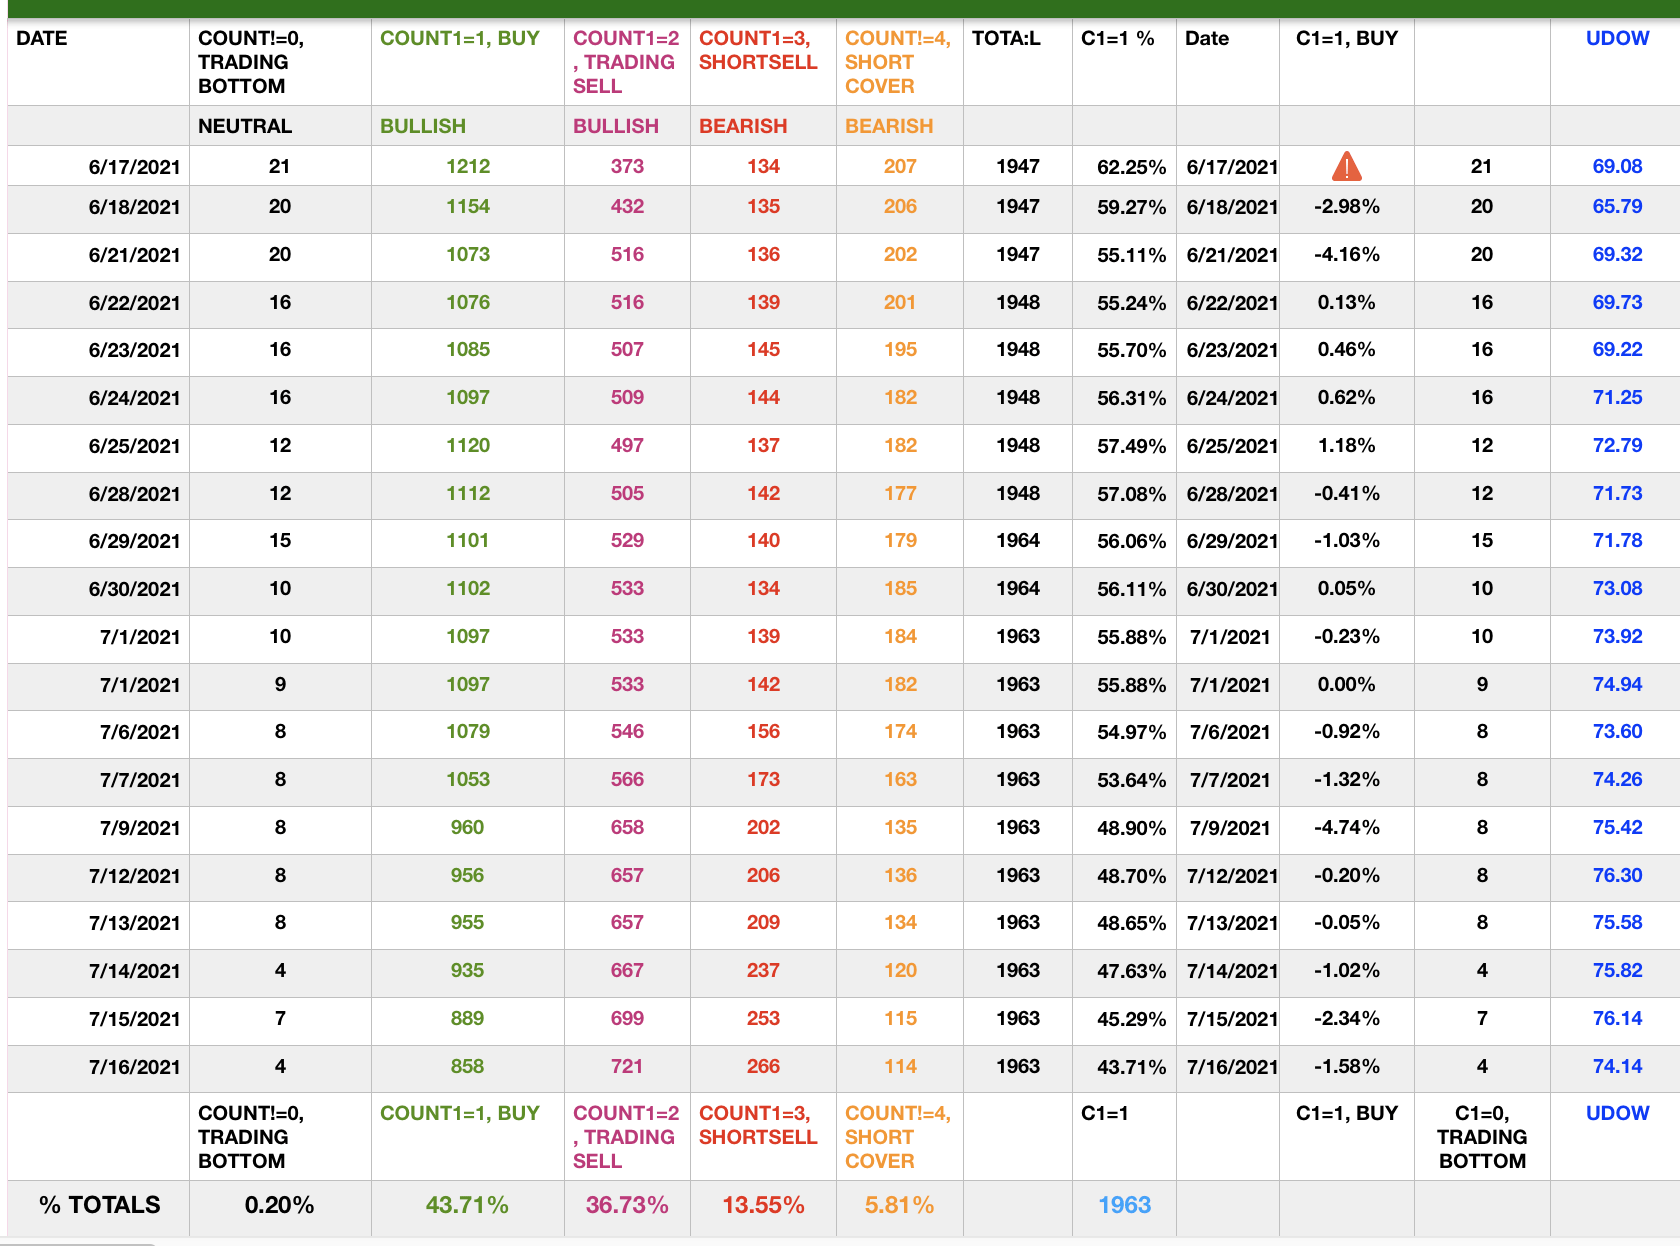The image size is (1680, 1246).
Task: Click the blue UDOW value 69.08
Action: tap(1617, 167)
